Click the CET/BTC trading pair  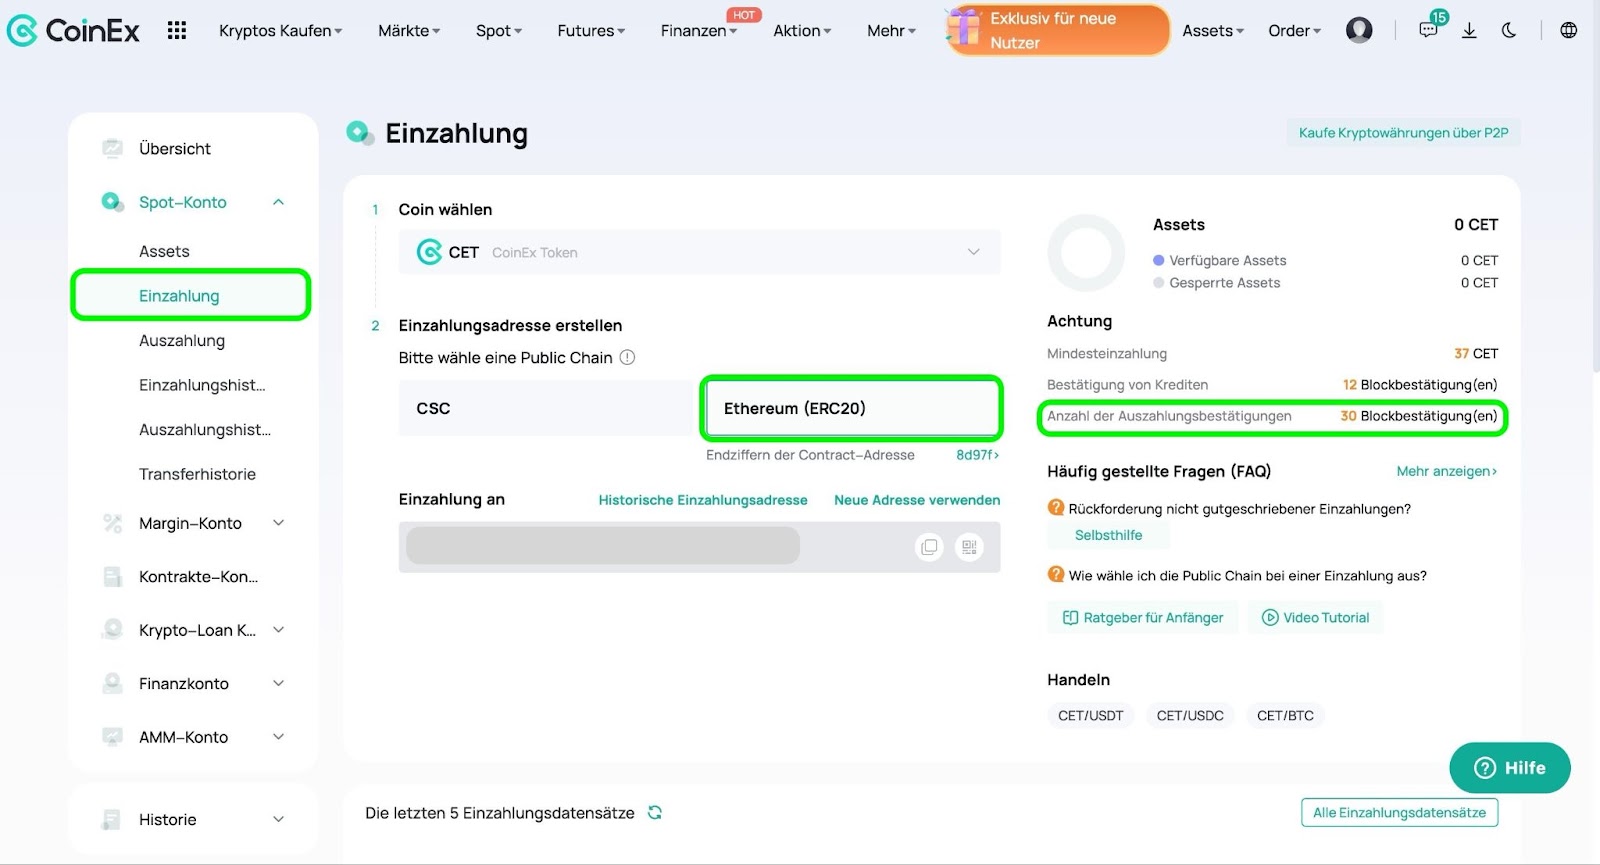coord(1285,716)
